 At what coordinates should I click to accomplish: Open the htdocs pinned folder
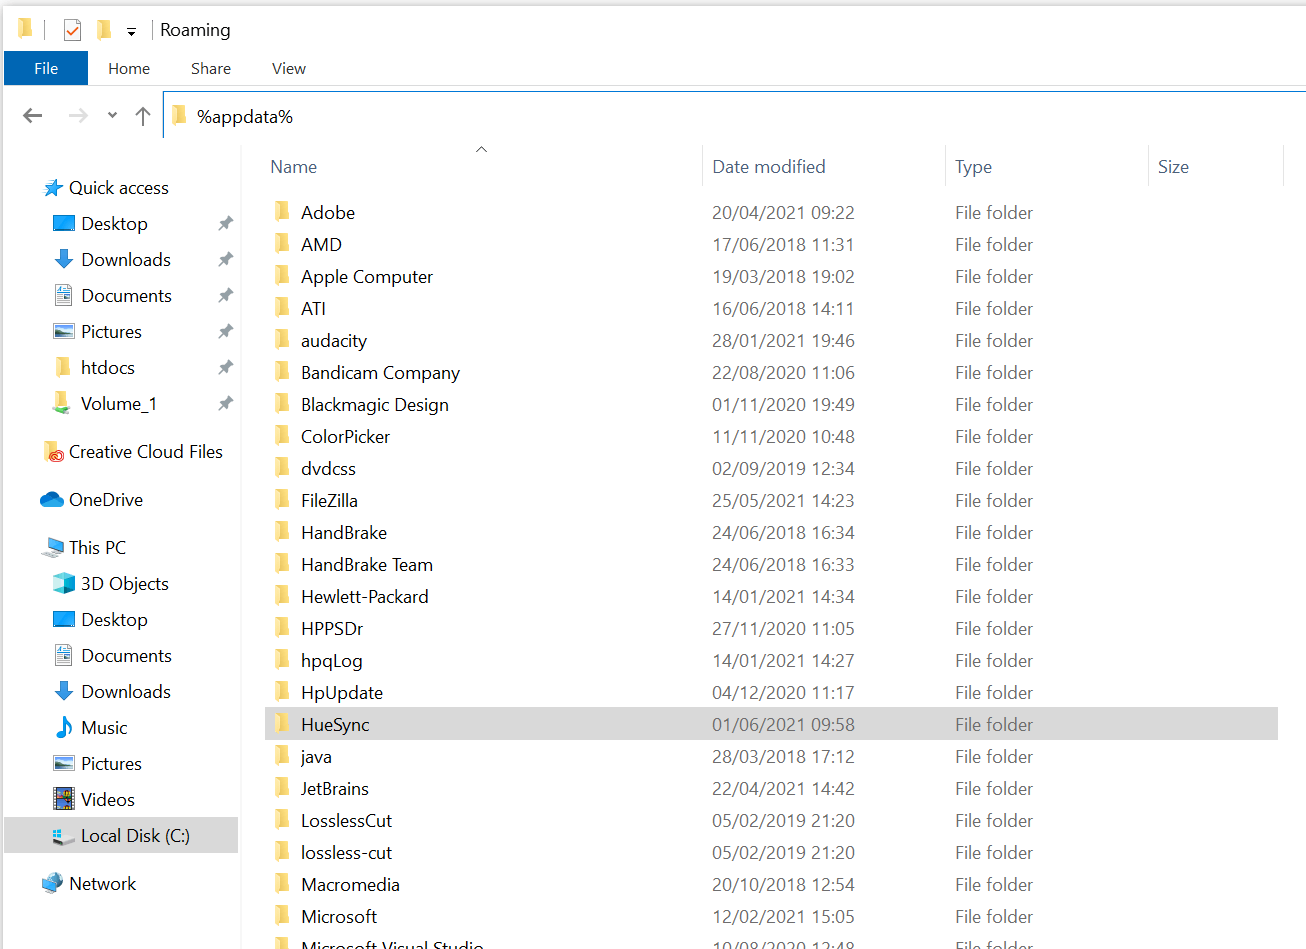point(107,368)
